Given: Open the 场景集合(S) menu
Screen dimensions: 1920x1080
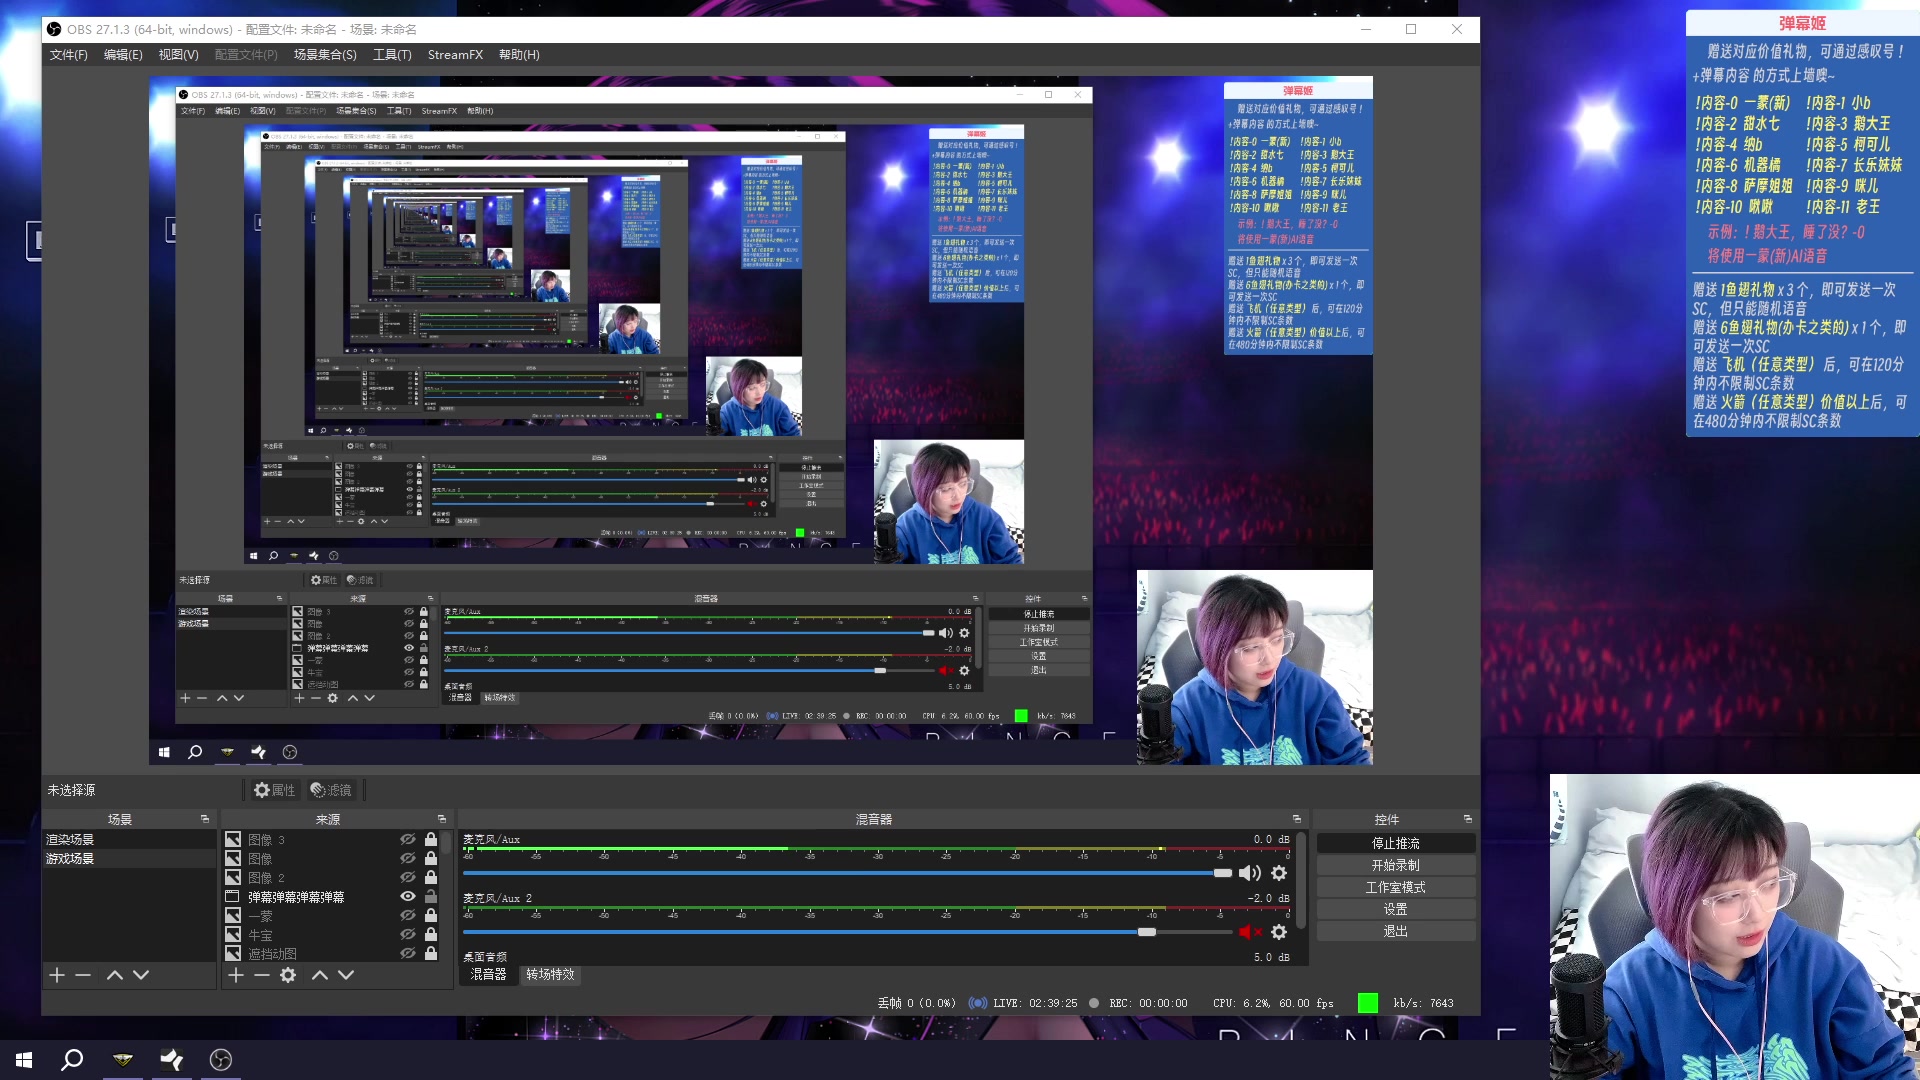Looking at the screenshot, I should 325,55.
